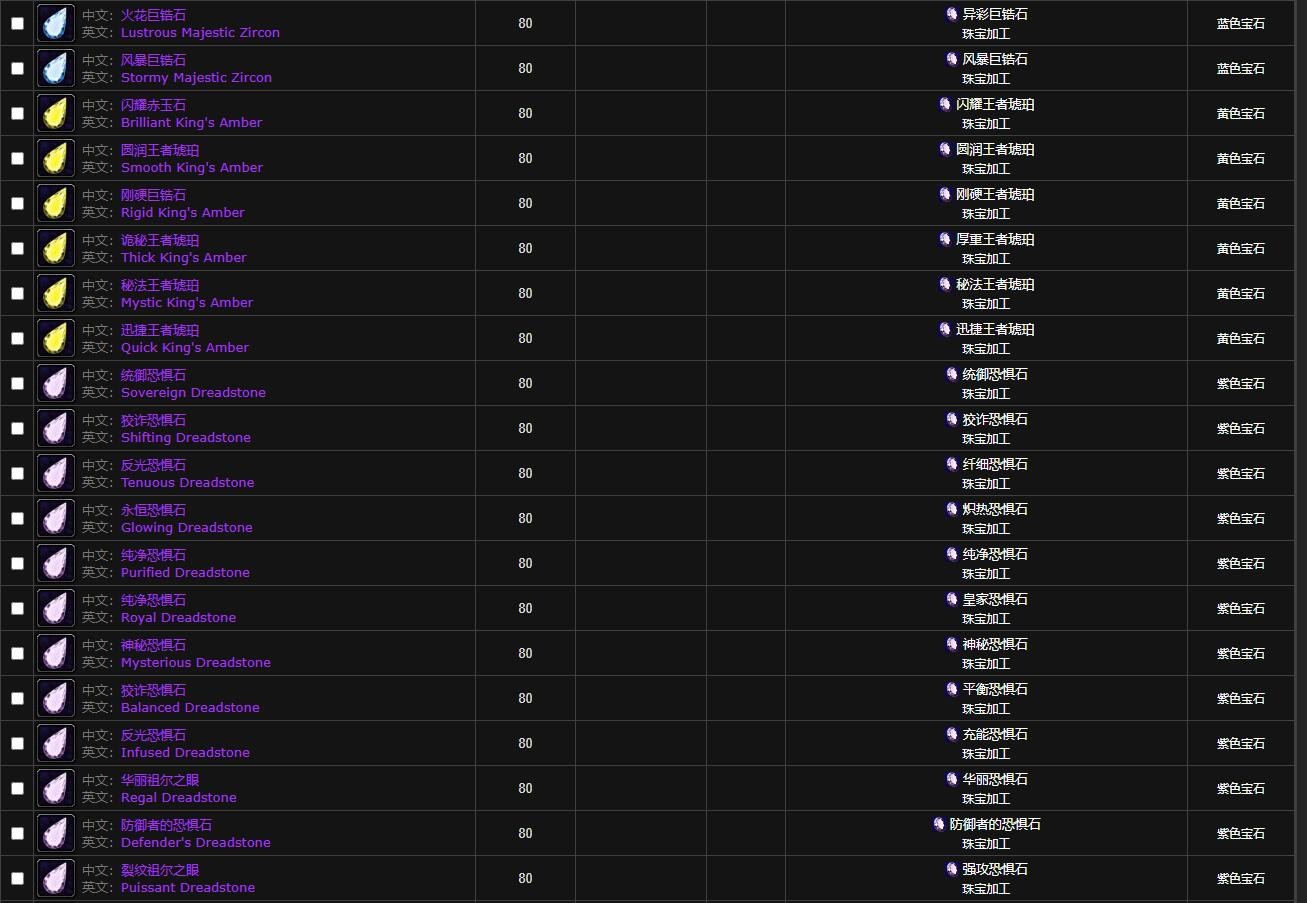Screen dimensions: 1307x903
Task: Open the Mysterious Dreadstone item link
Action: (x=195, y=663)
